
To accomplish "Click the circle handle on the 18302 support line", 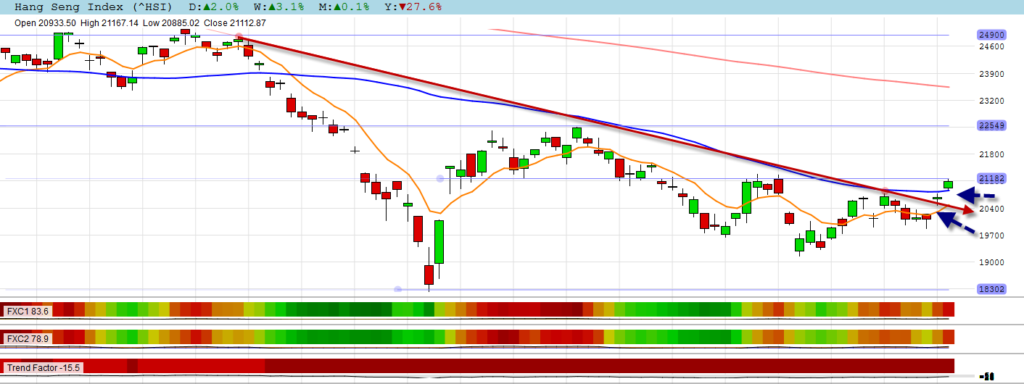I will pos(398,289).
